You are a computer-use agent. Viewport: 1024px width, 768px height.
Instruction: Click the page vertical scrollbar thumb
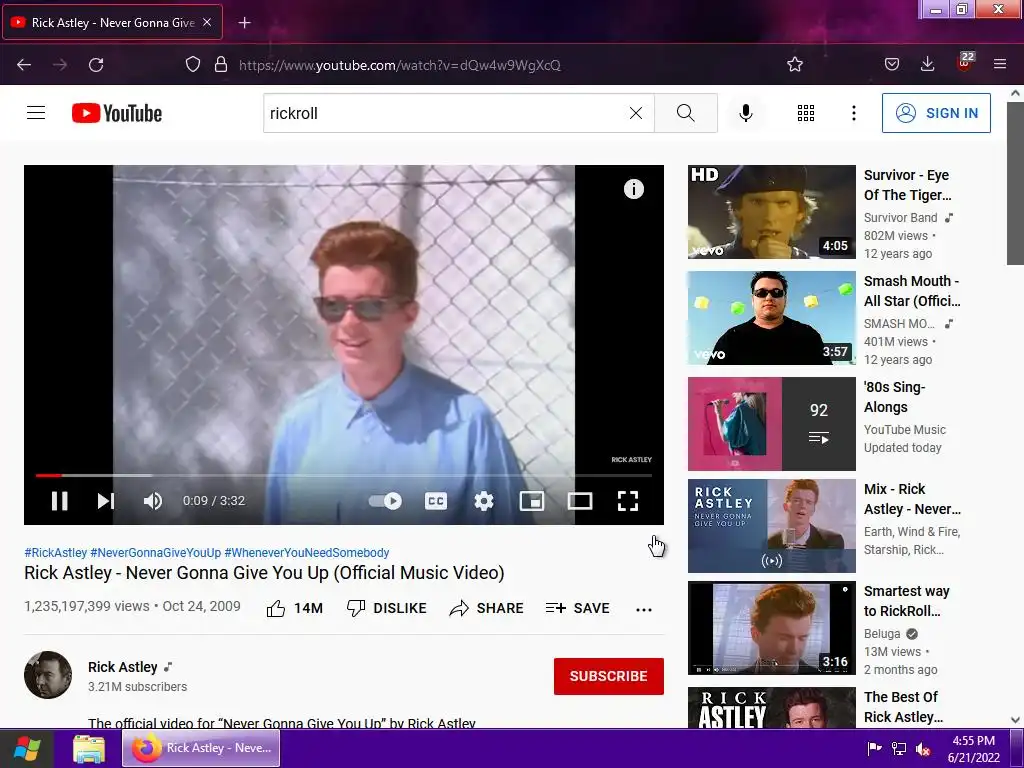[1015, 184]
